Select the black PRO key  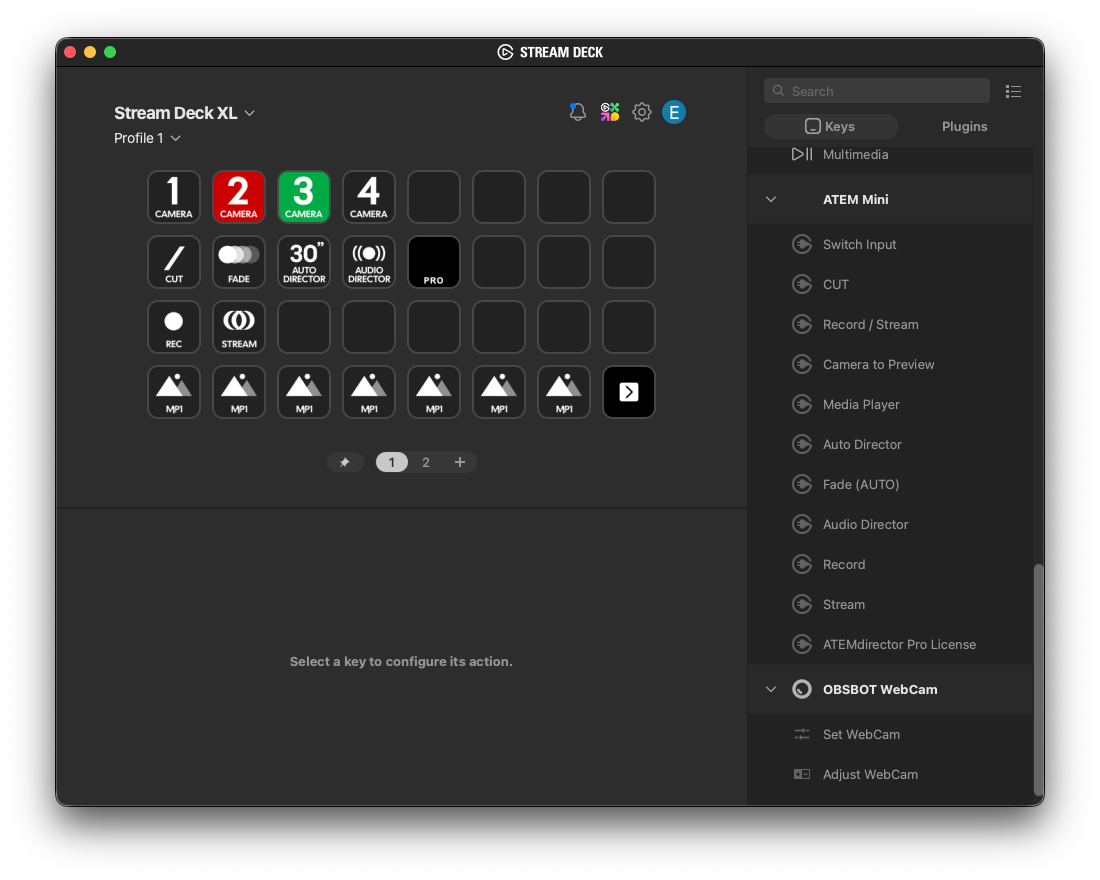coord(434,262)
